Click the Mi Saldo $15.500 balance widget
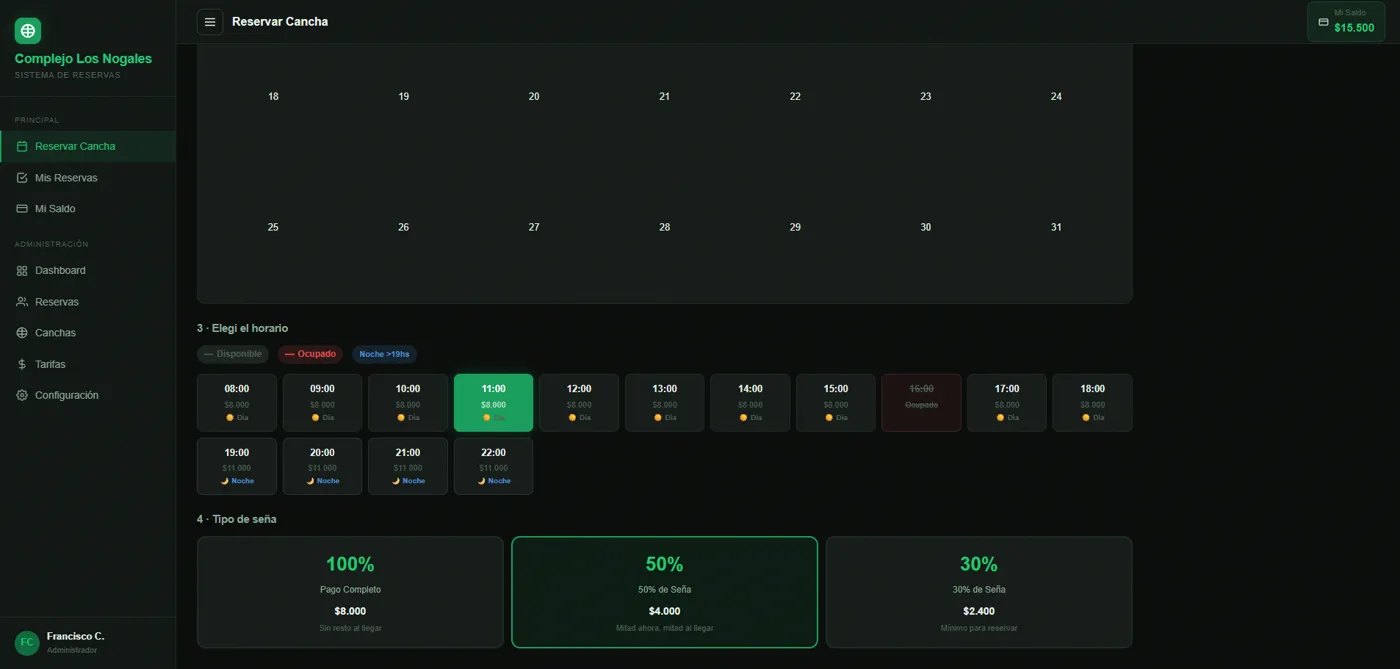This screenshot has width=1400, height=669. tap(1346, 22)
